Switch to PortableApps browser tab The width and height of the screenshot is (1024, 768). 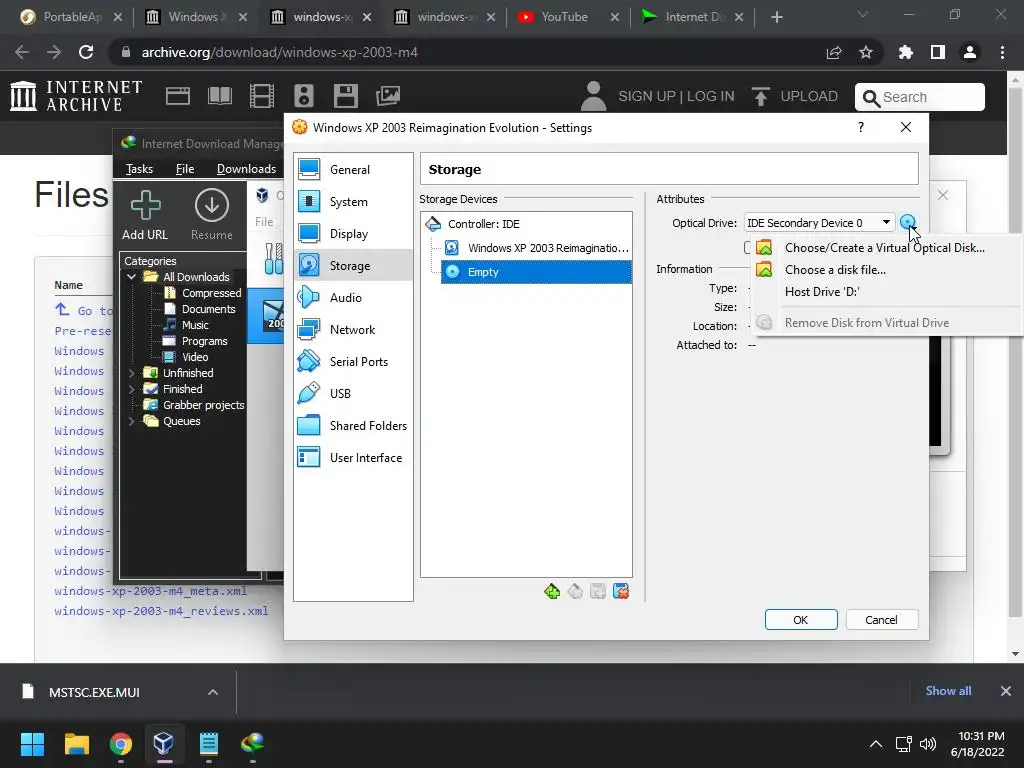72,17
